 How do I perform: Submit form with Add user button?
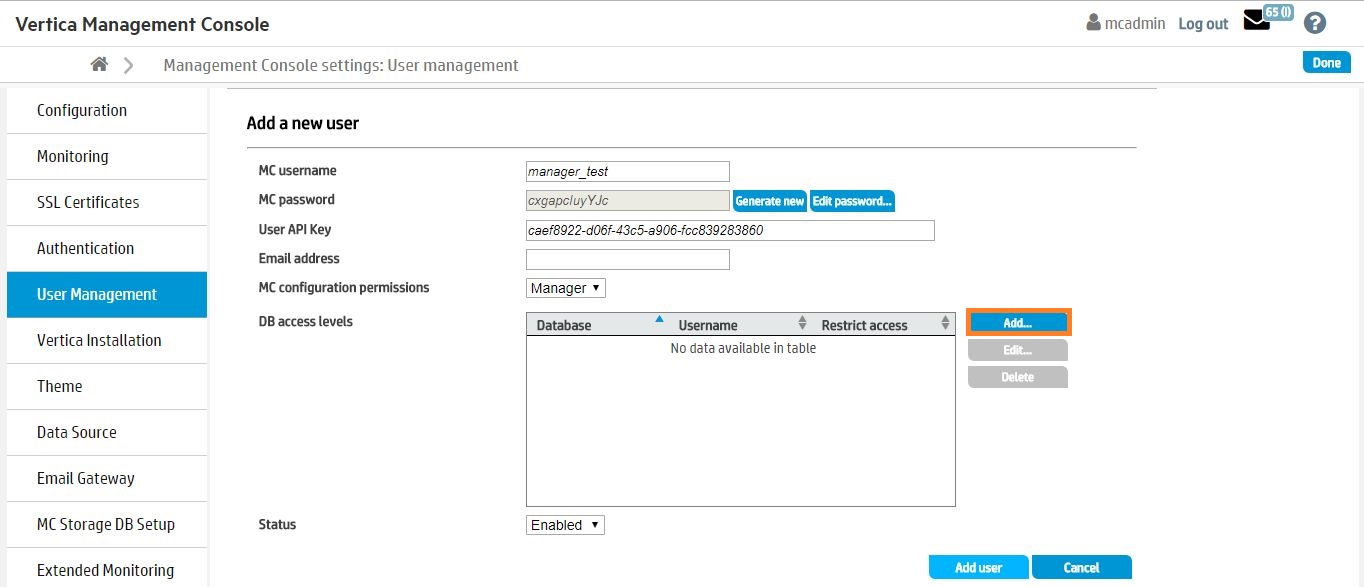tap(978, 567)
